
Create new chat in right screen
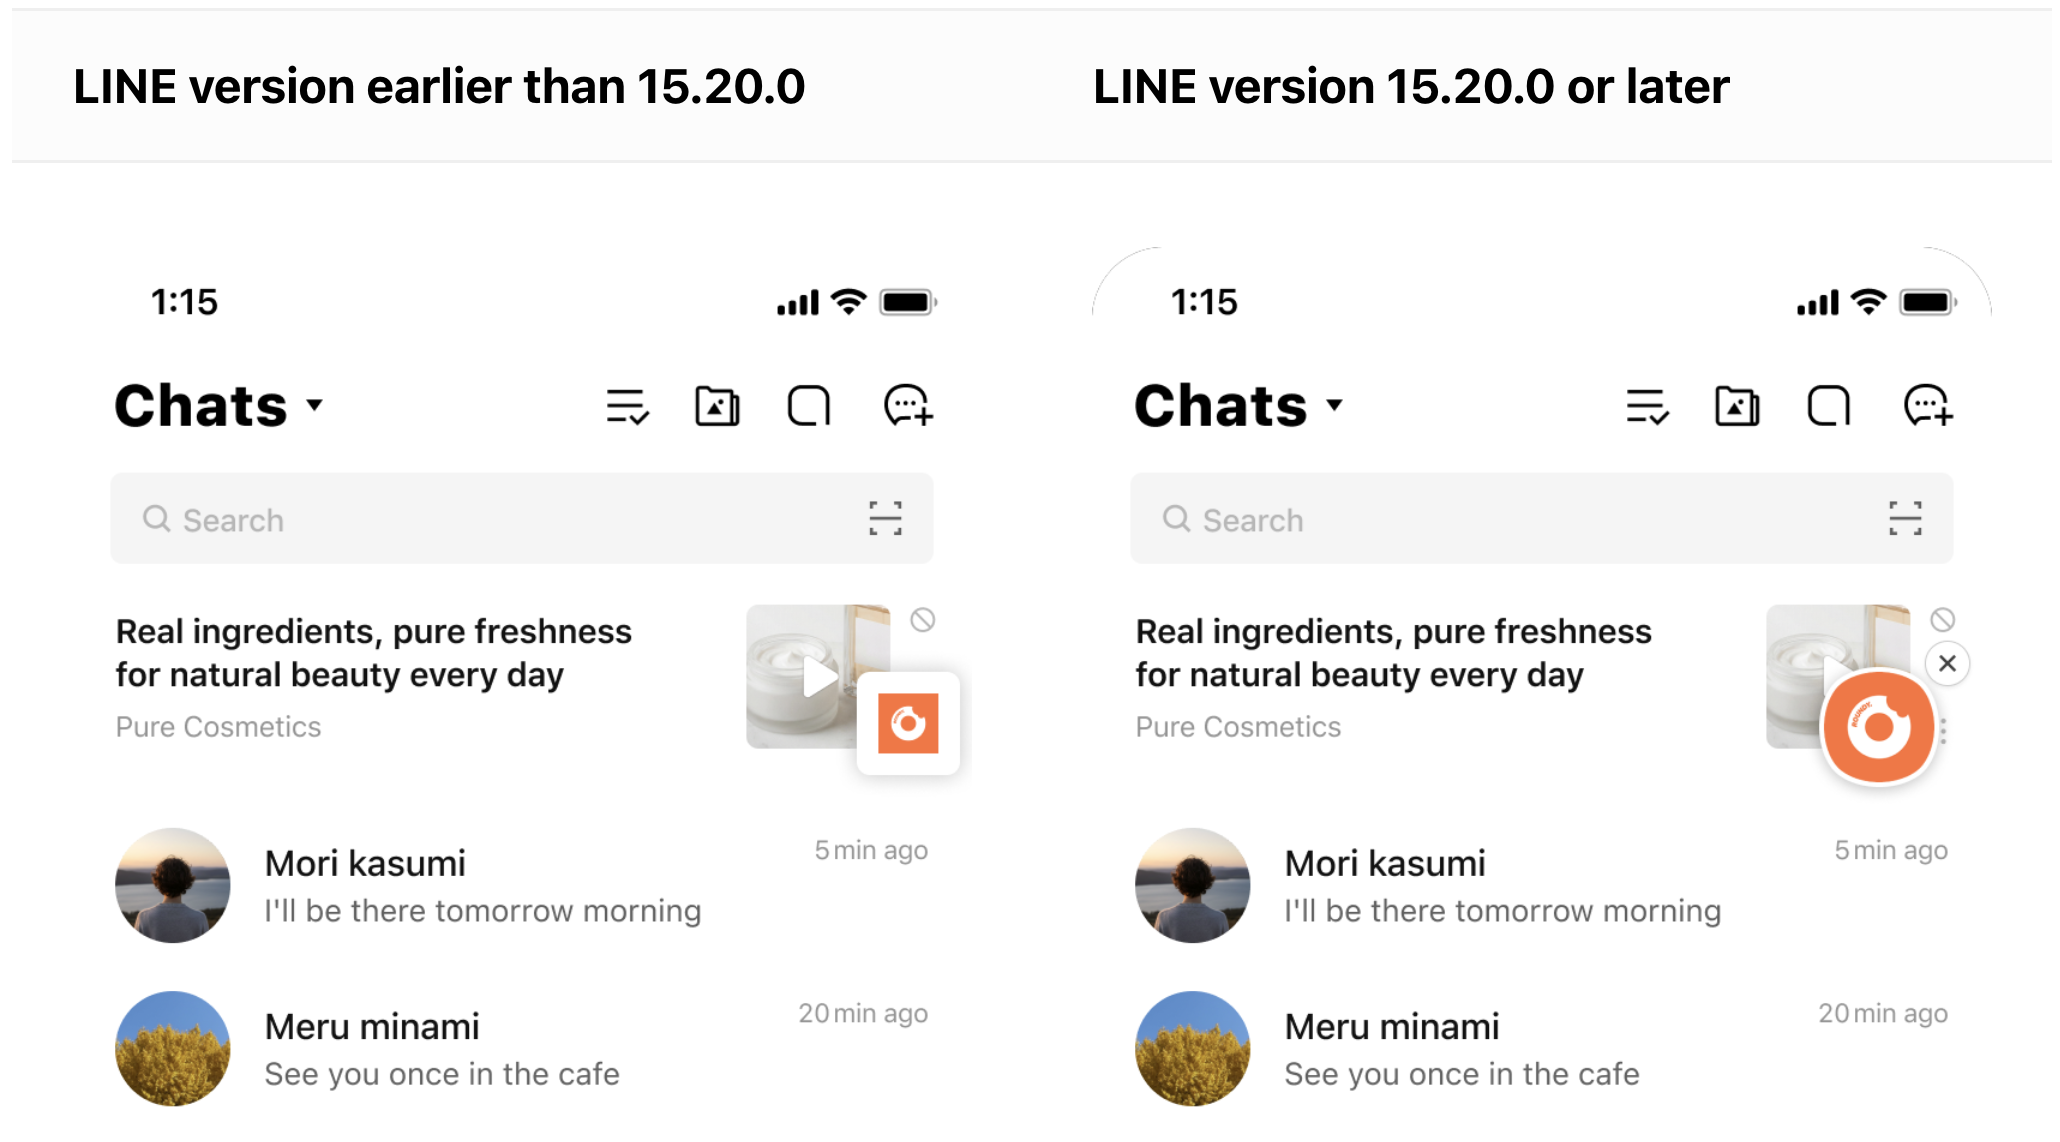point(1928,406)
